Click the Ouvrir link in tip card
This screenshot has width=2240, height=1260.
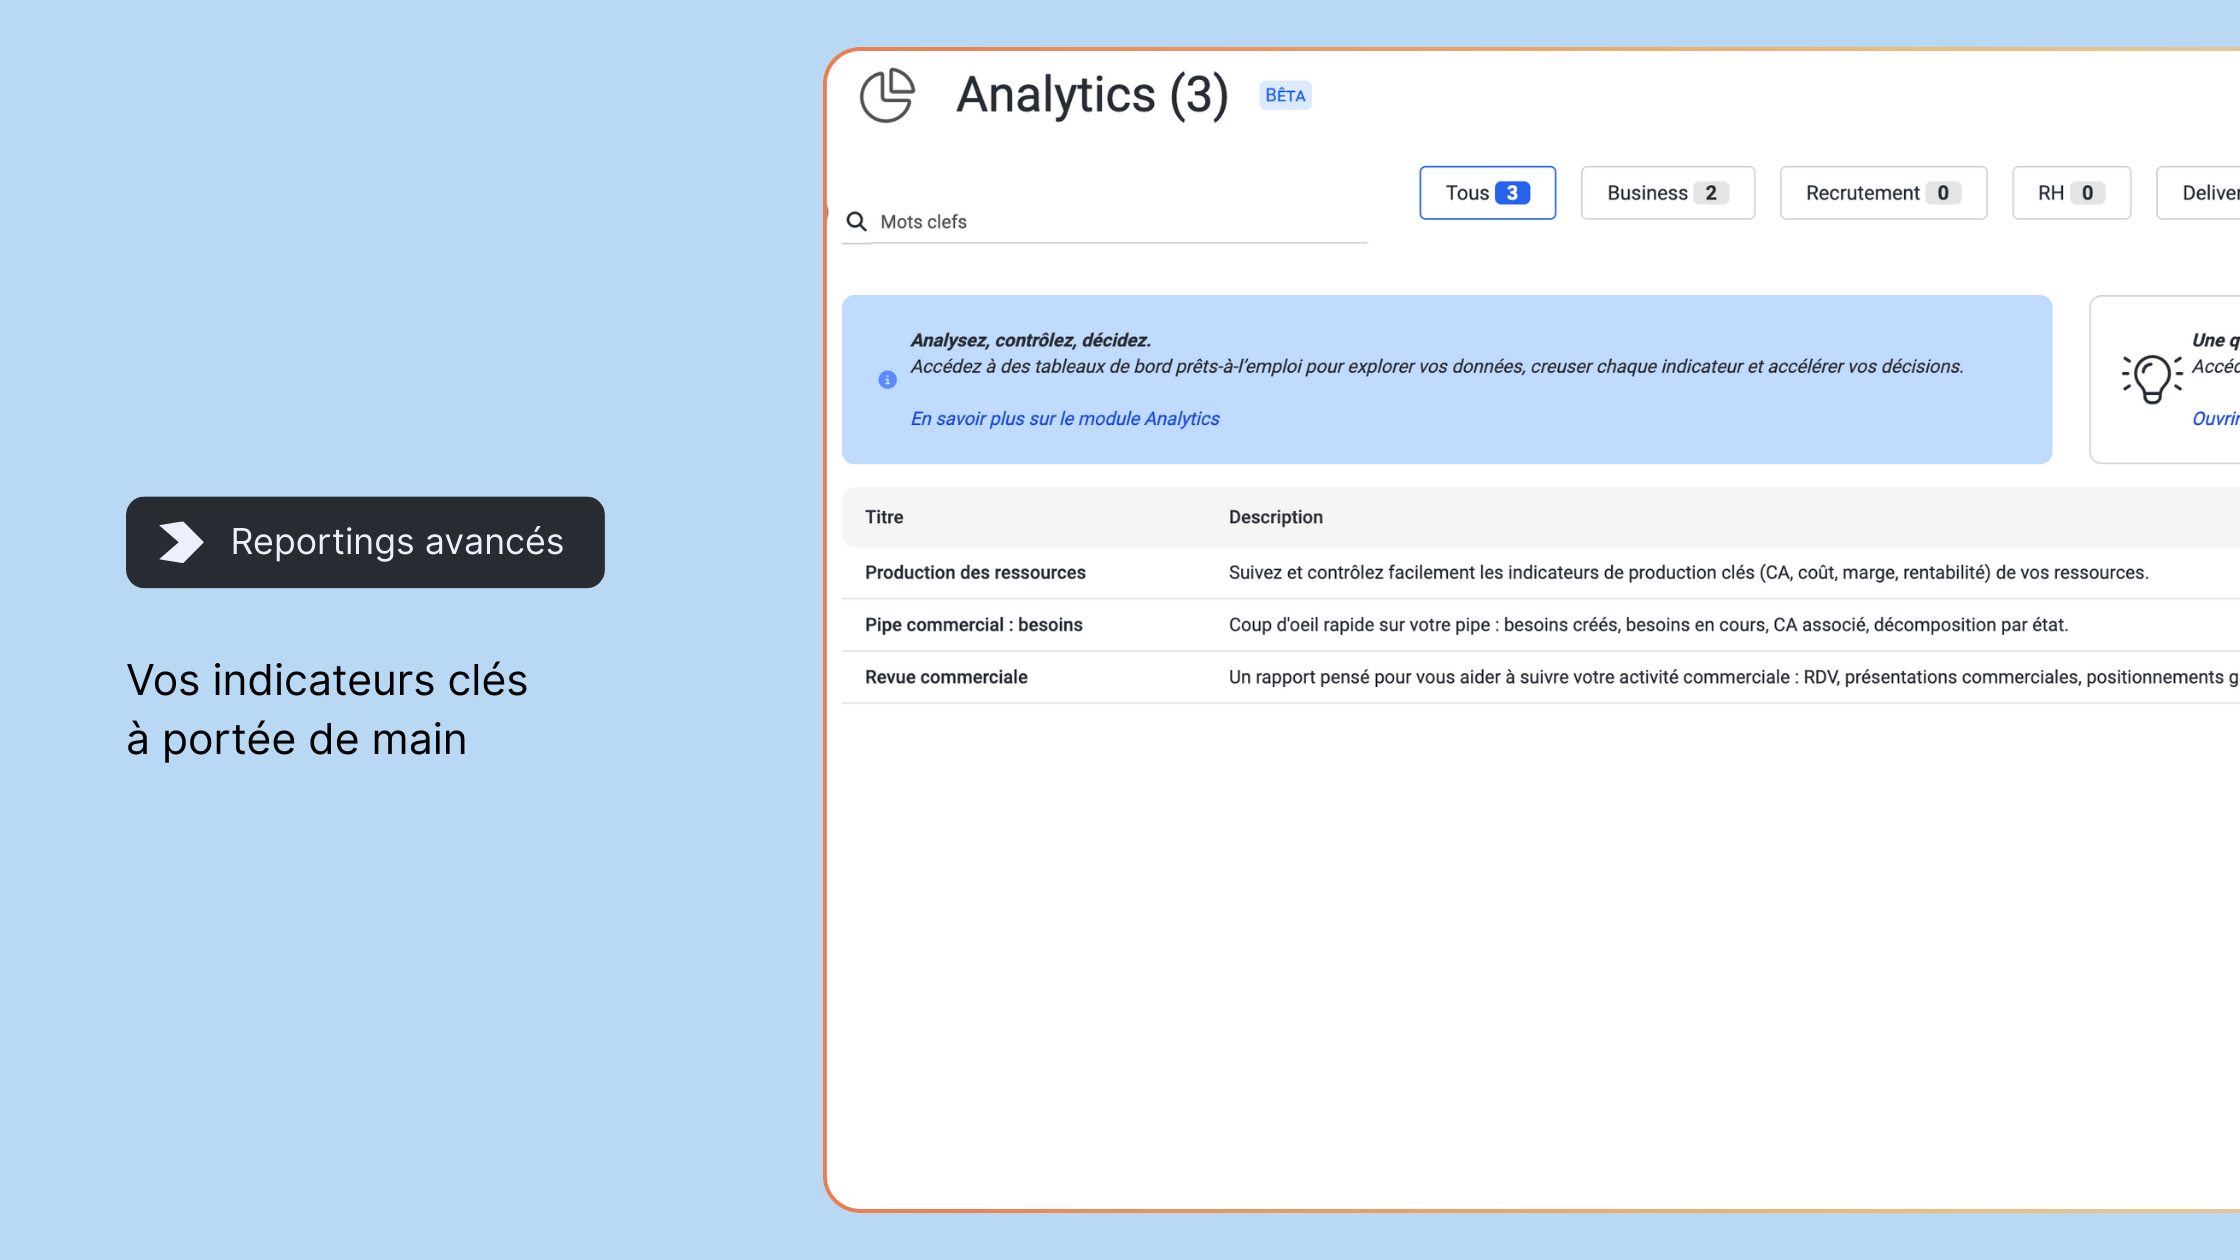click(2214, 419)
